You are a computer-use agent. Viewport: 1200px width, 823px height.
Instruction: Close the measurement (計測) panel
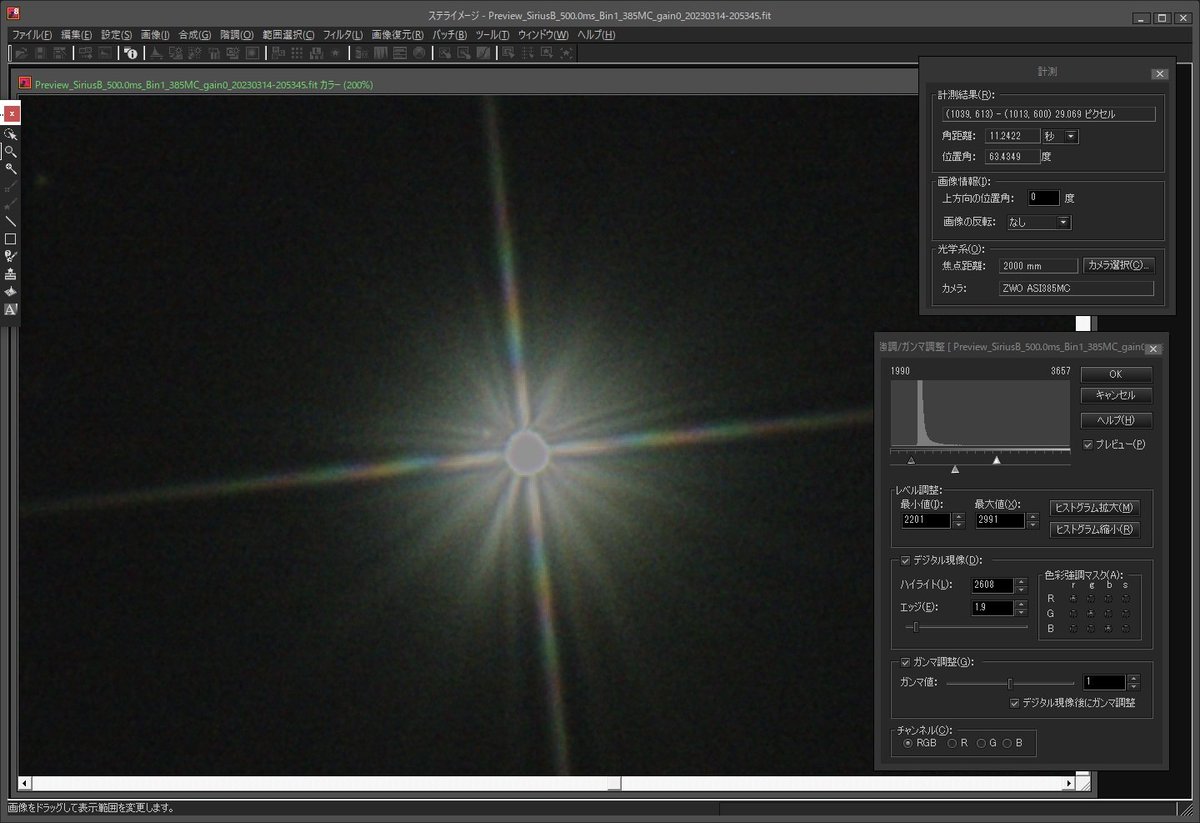tap(1159, 74)
